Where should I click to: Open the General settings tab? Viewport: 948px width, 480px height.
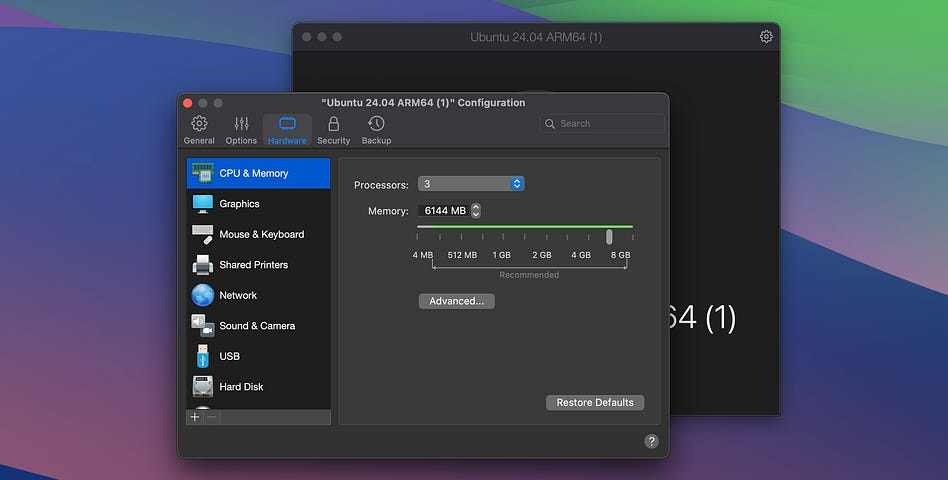click(199, 130)
